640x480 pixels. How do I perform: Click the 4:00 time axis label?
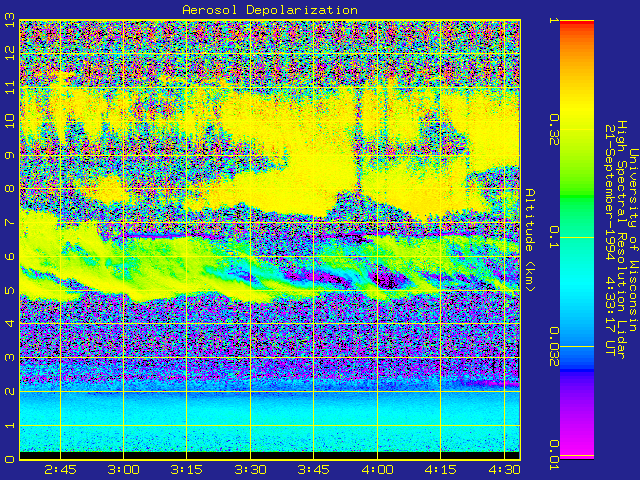coord(377,470)
